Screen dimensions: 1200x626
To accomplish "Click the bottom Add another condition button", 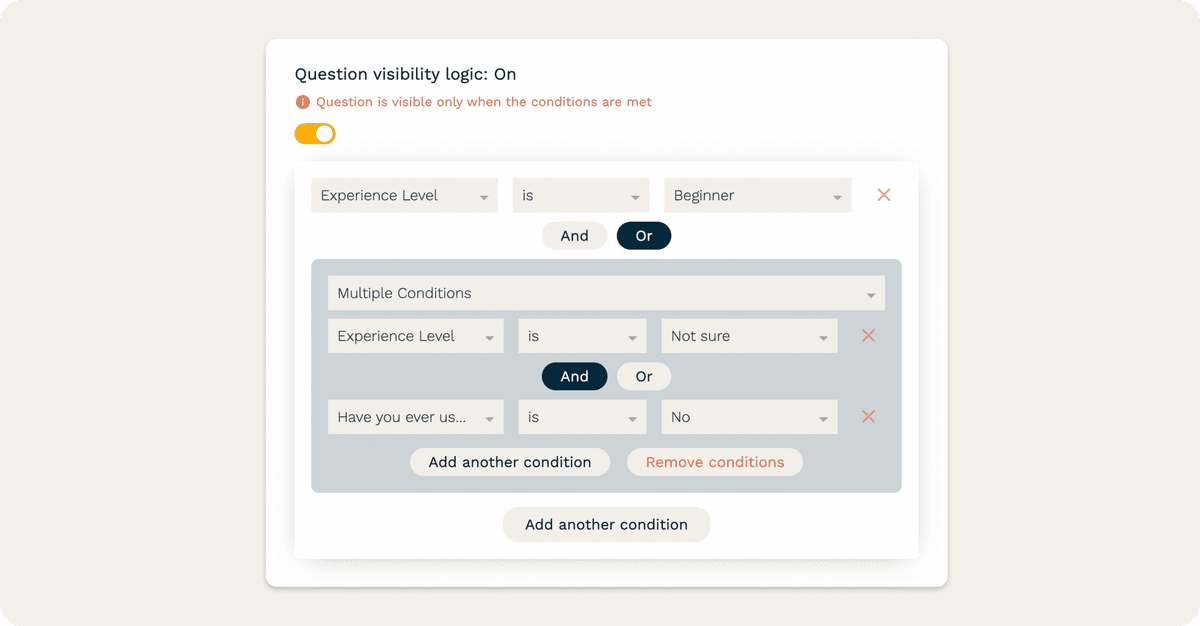I will tap(606, 524).
